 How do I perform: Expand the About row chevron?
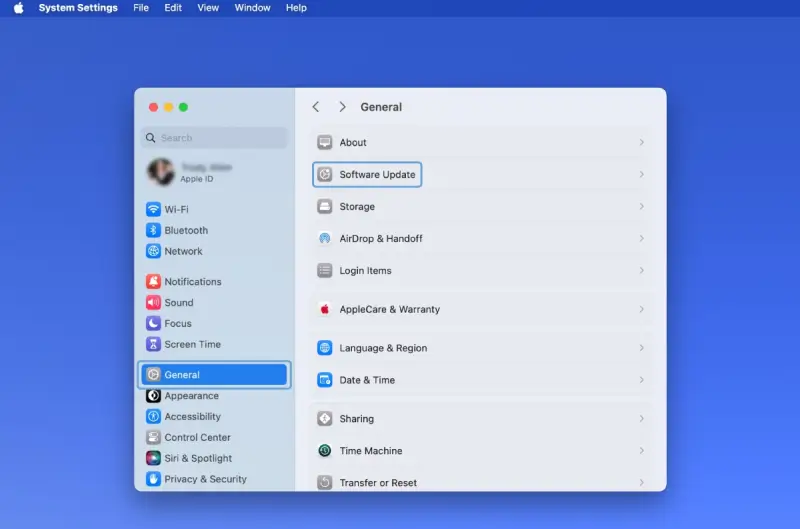pos(641,142)
